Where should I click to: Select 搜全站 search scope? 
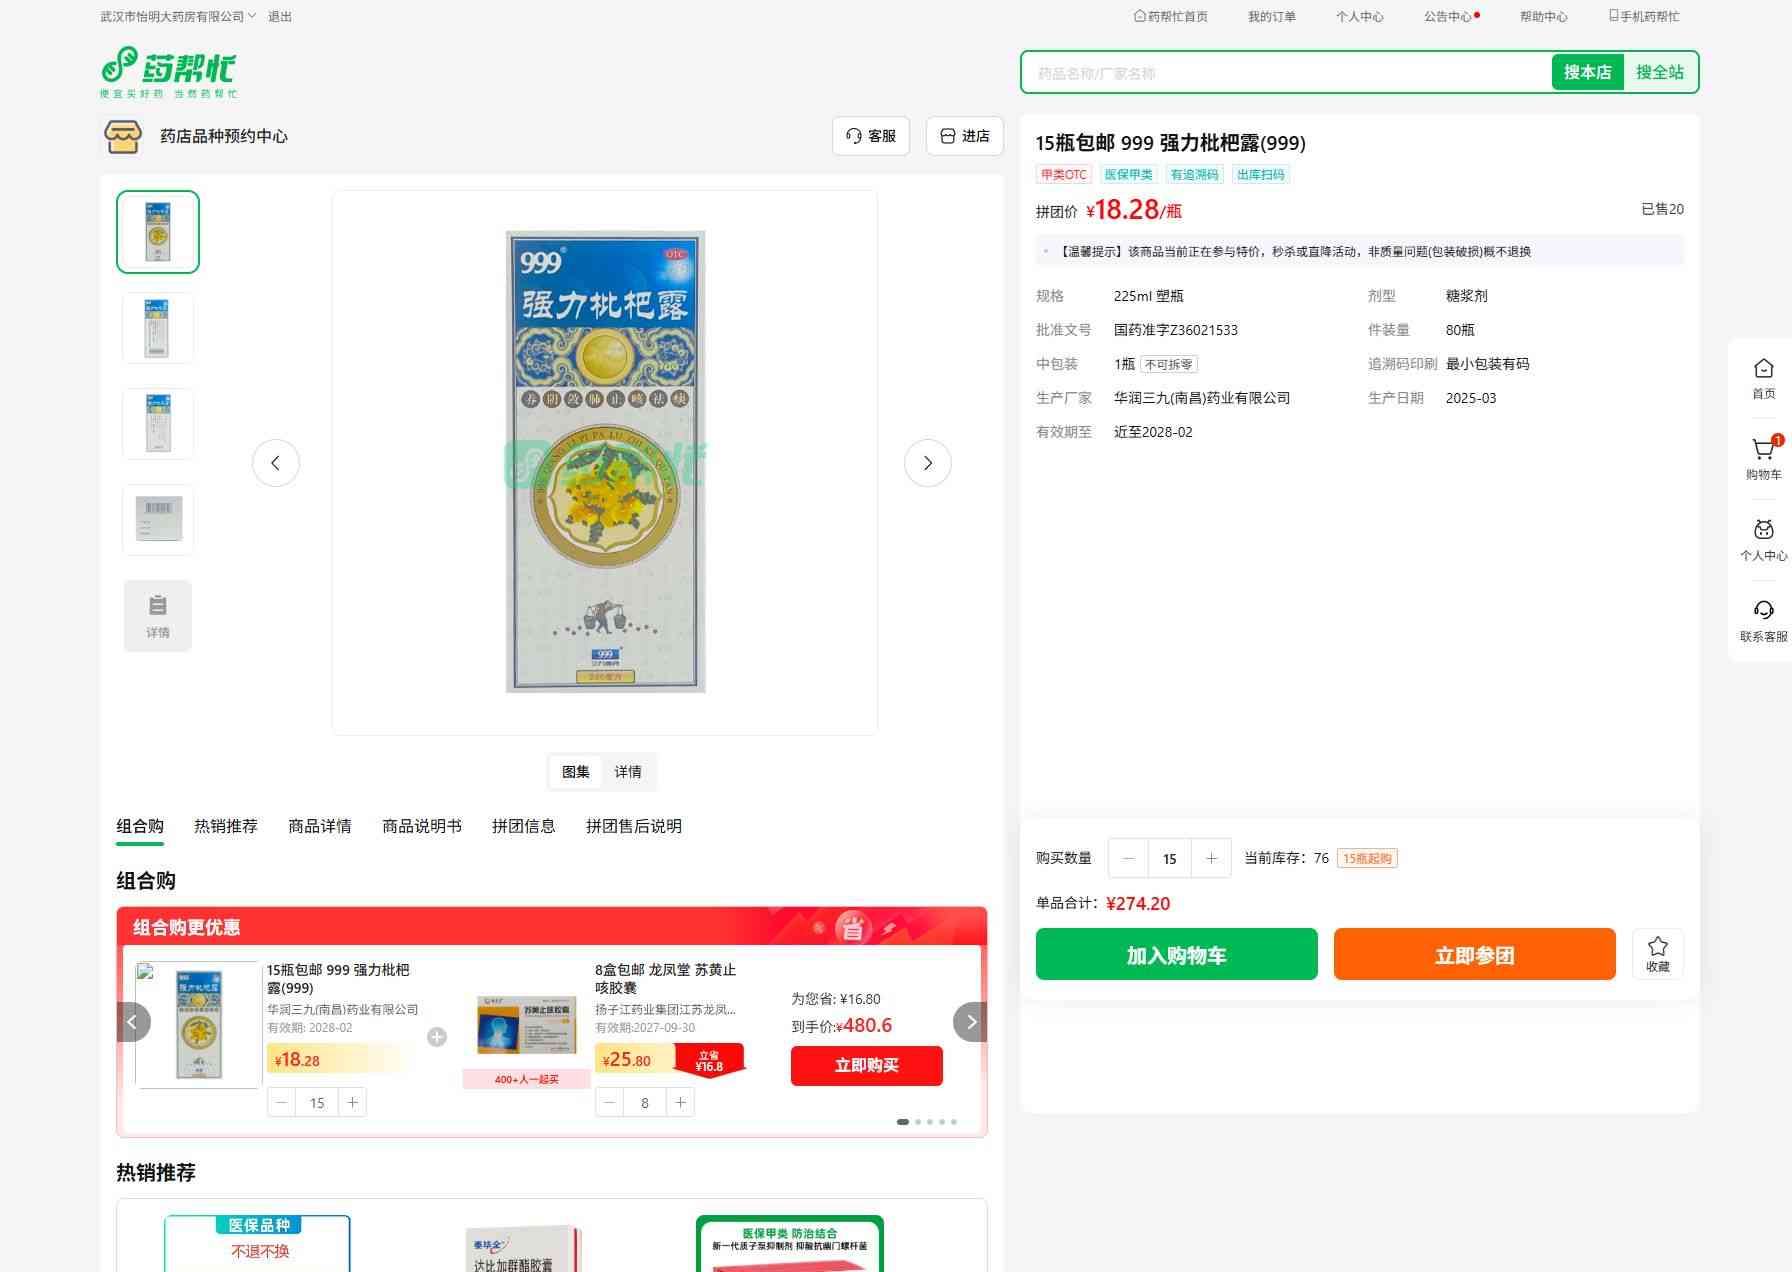click(1659, 72)
